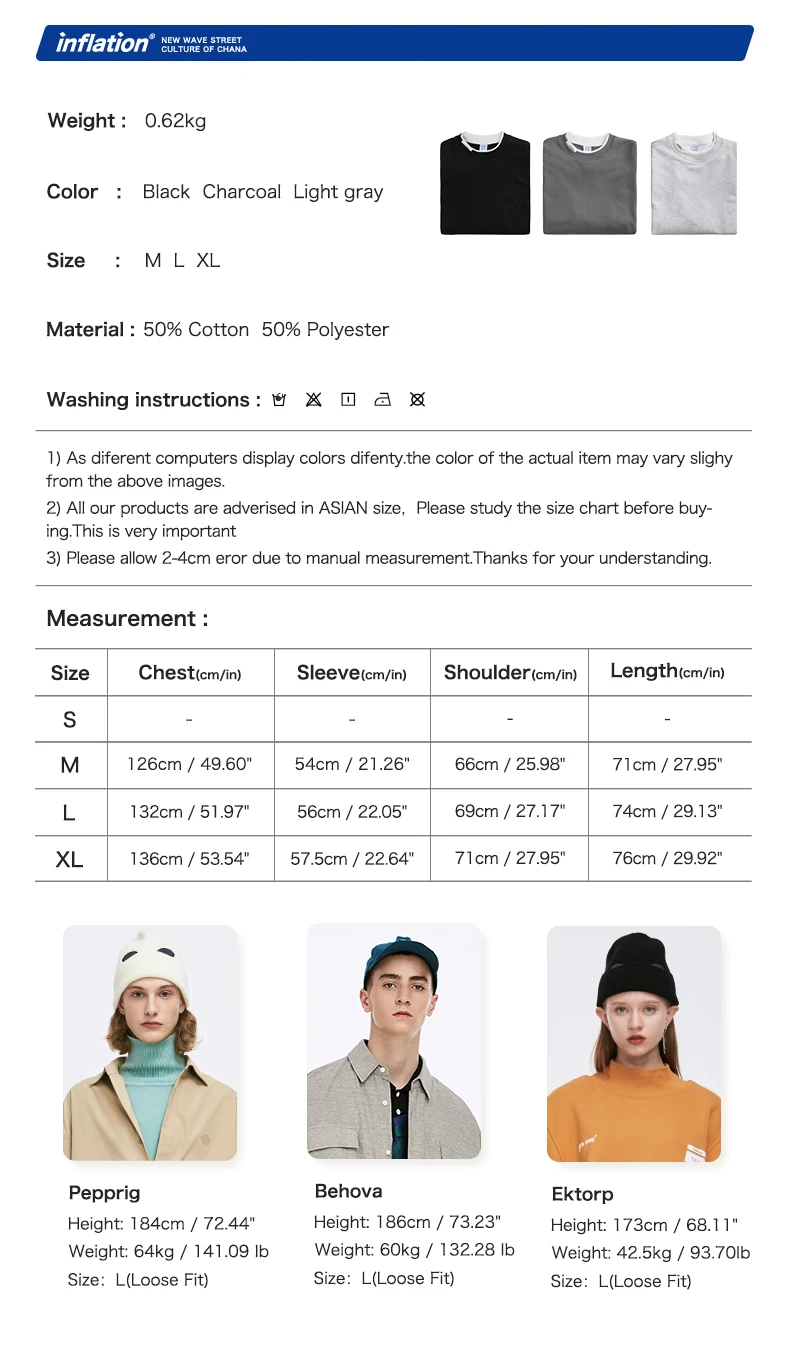Select the charcoal sweatshirt swatch
Screen dimensions: 790x1361
(x=589, y=183)
